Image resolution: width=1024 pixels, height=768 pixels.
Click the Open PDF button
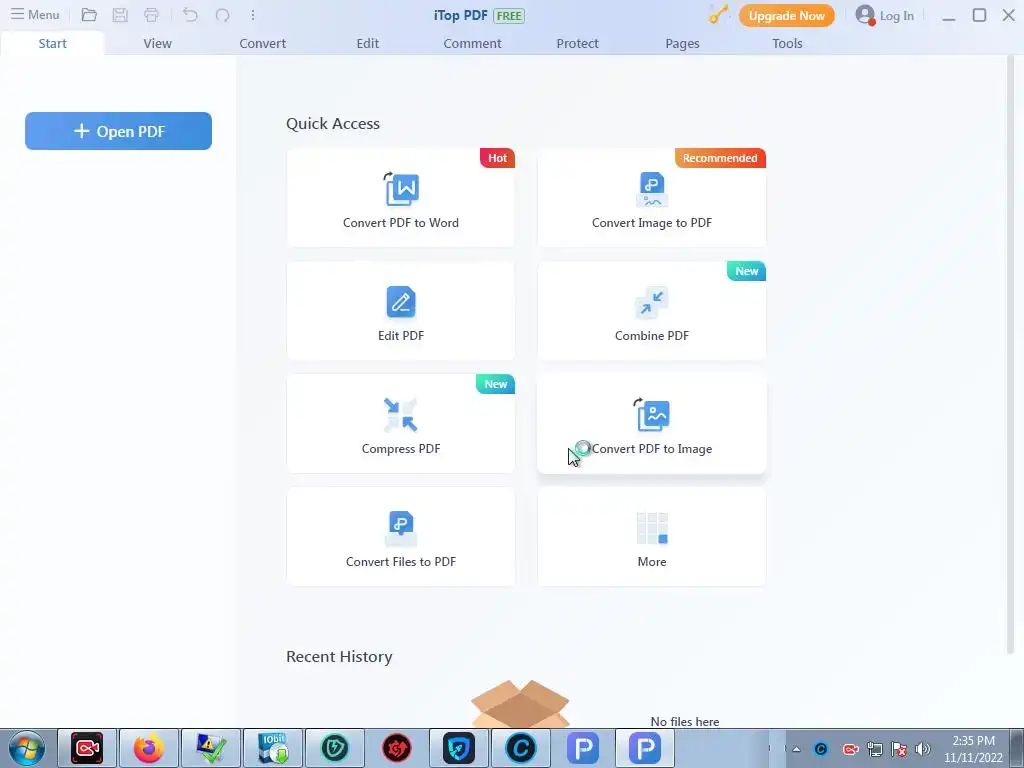(x=118, y=131)
